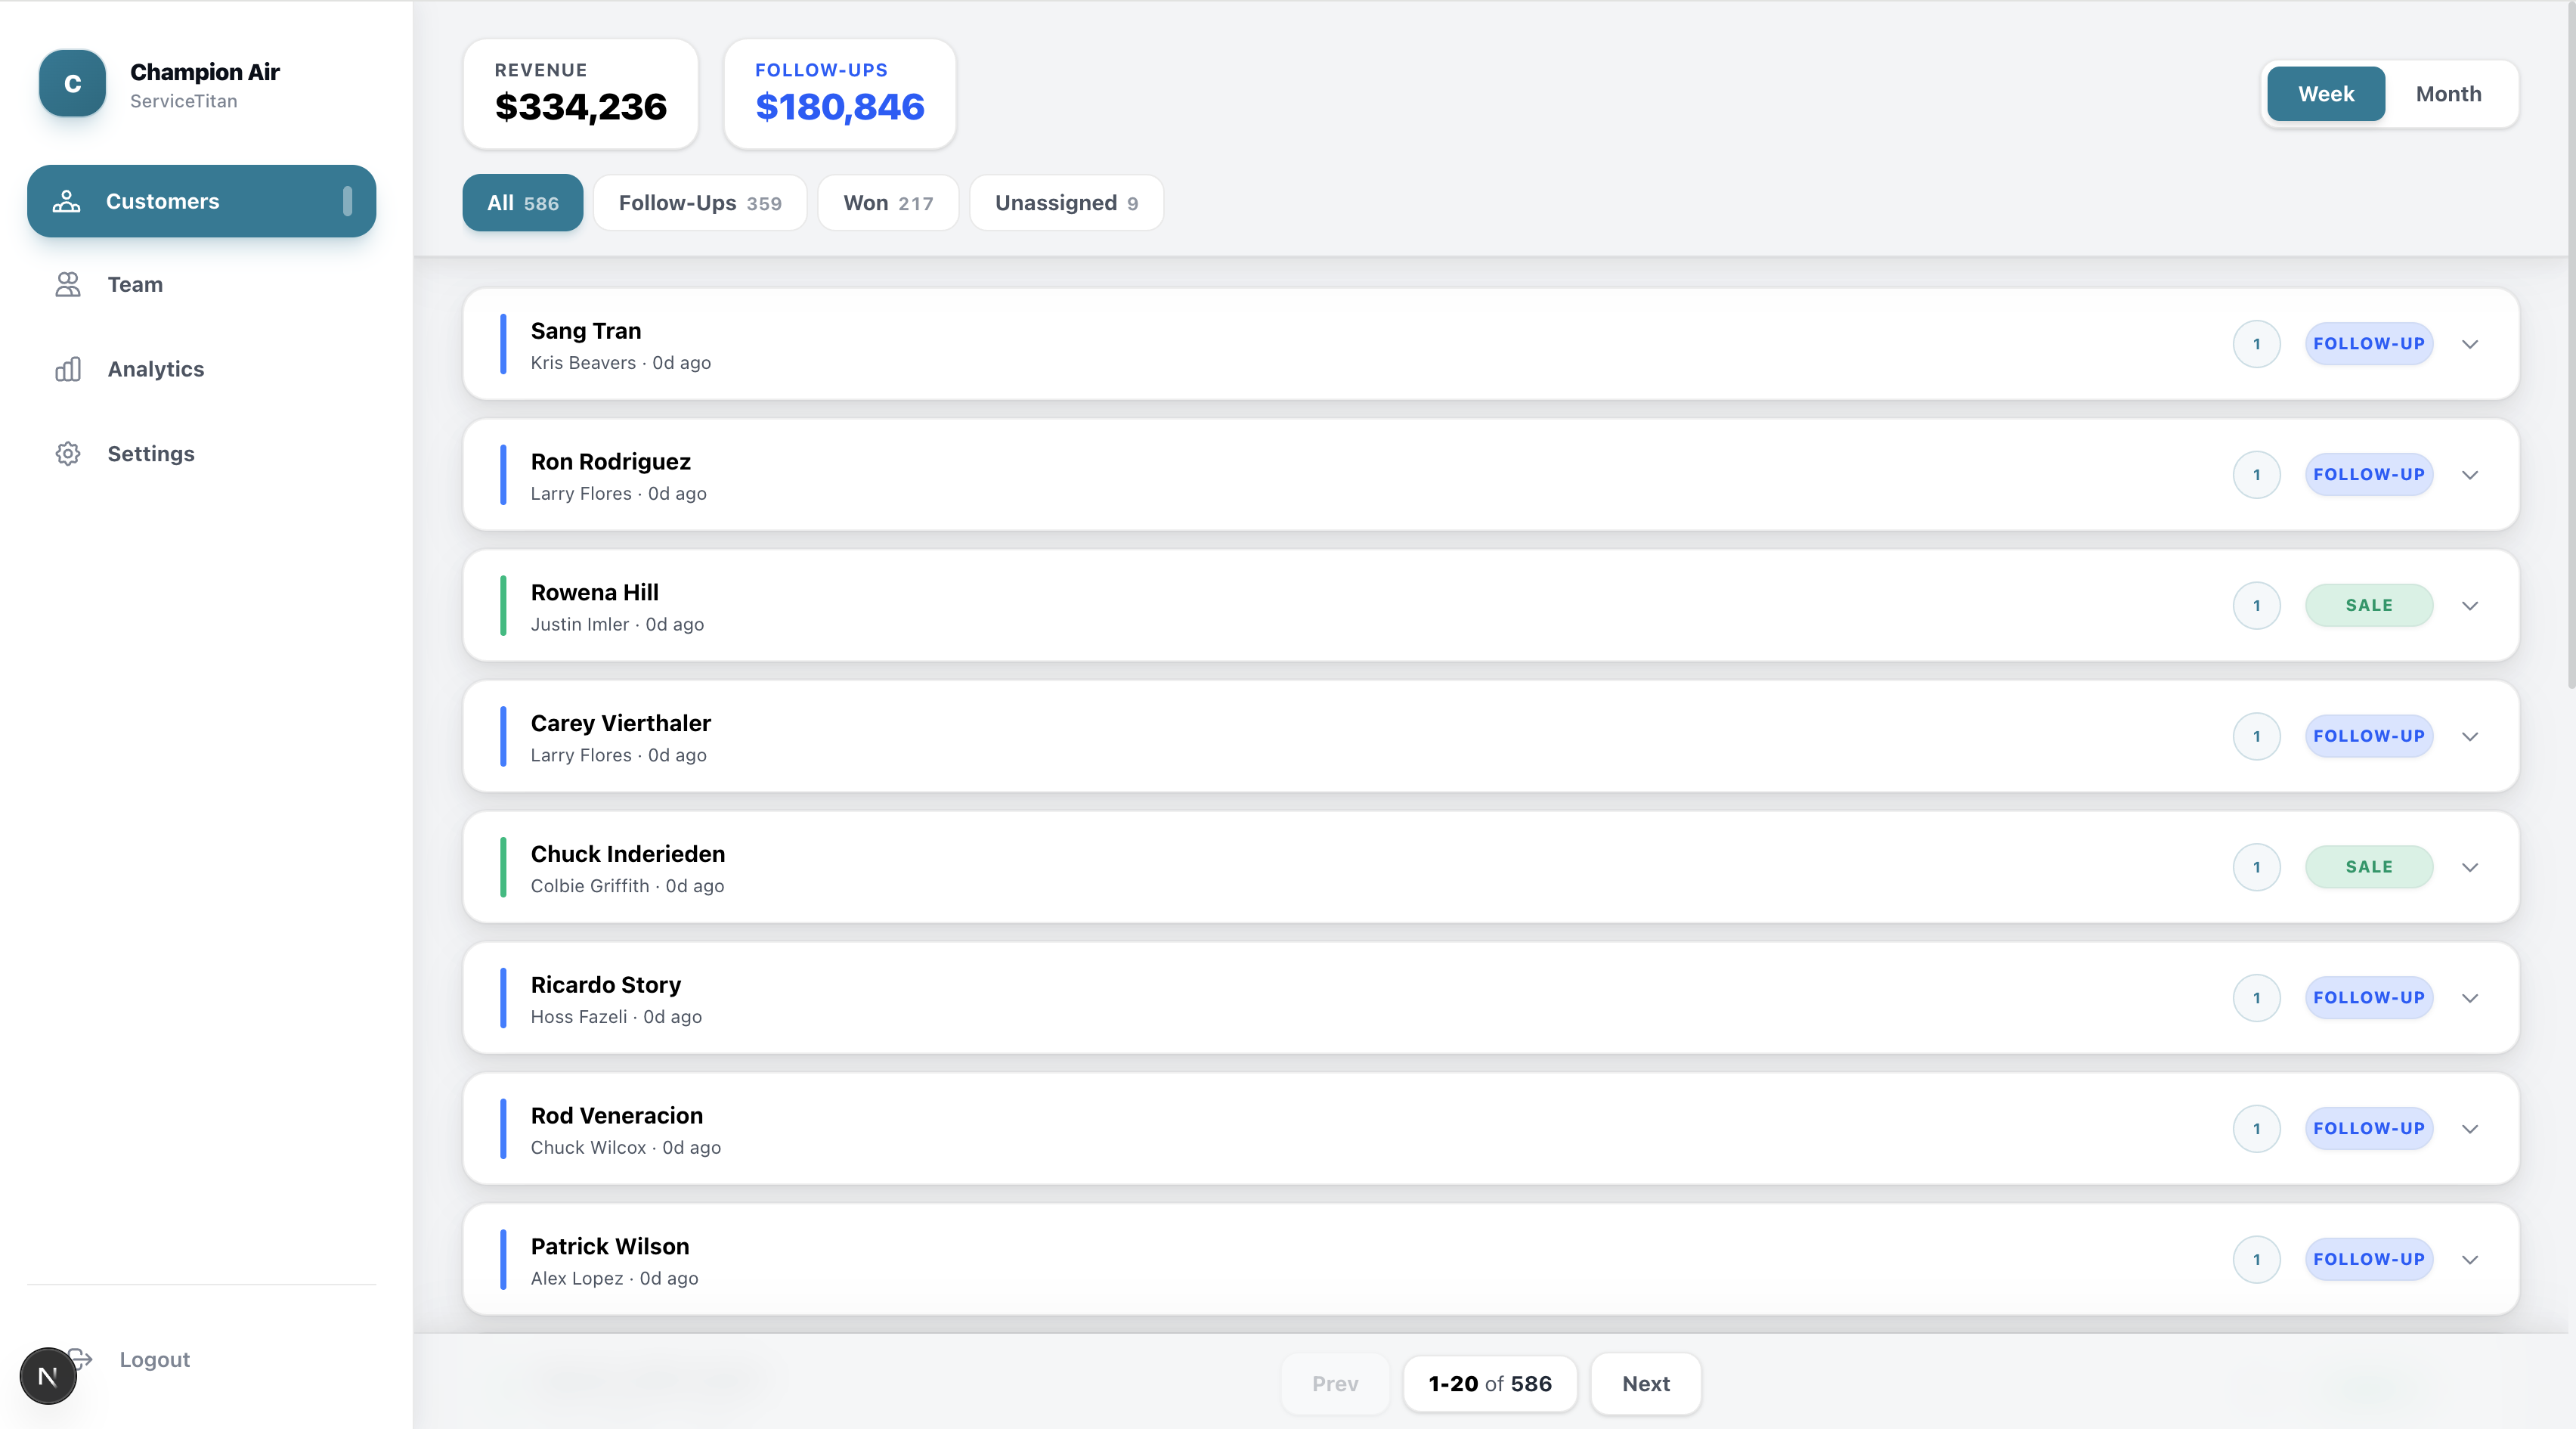Click the black N badge icon
This screenshot has height=1429, width=2576.
[47, 1376]
